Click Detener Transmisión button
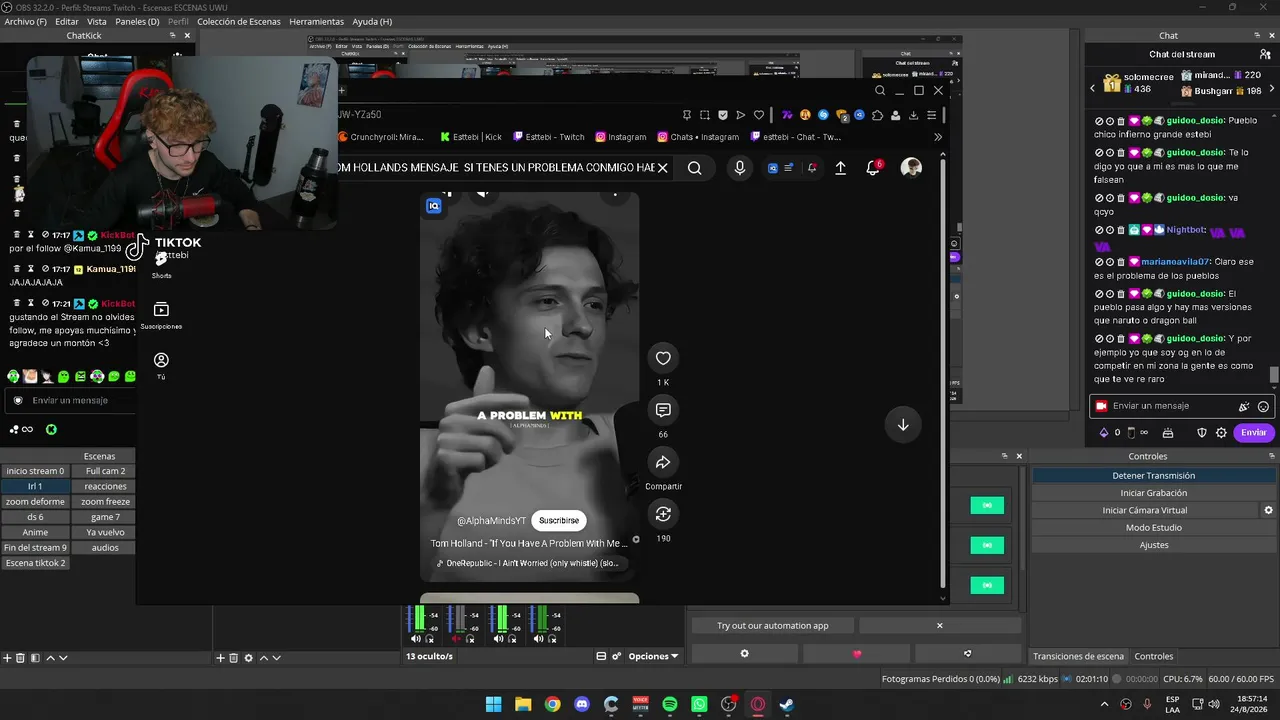The image size is (1280, 720). point(1154,476)
